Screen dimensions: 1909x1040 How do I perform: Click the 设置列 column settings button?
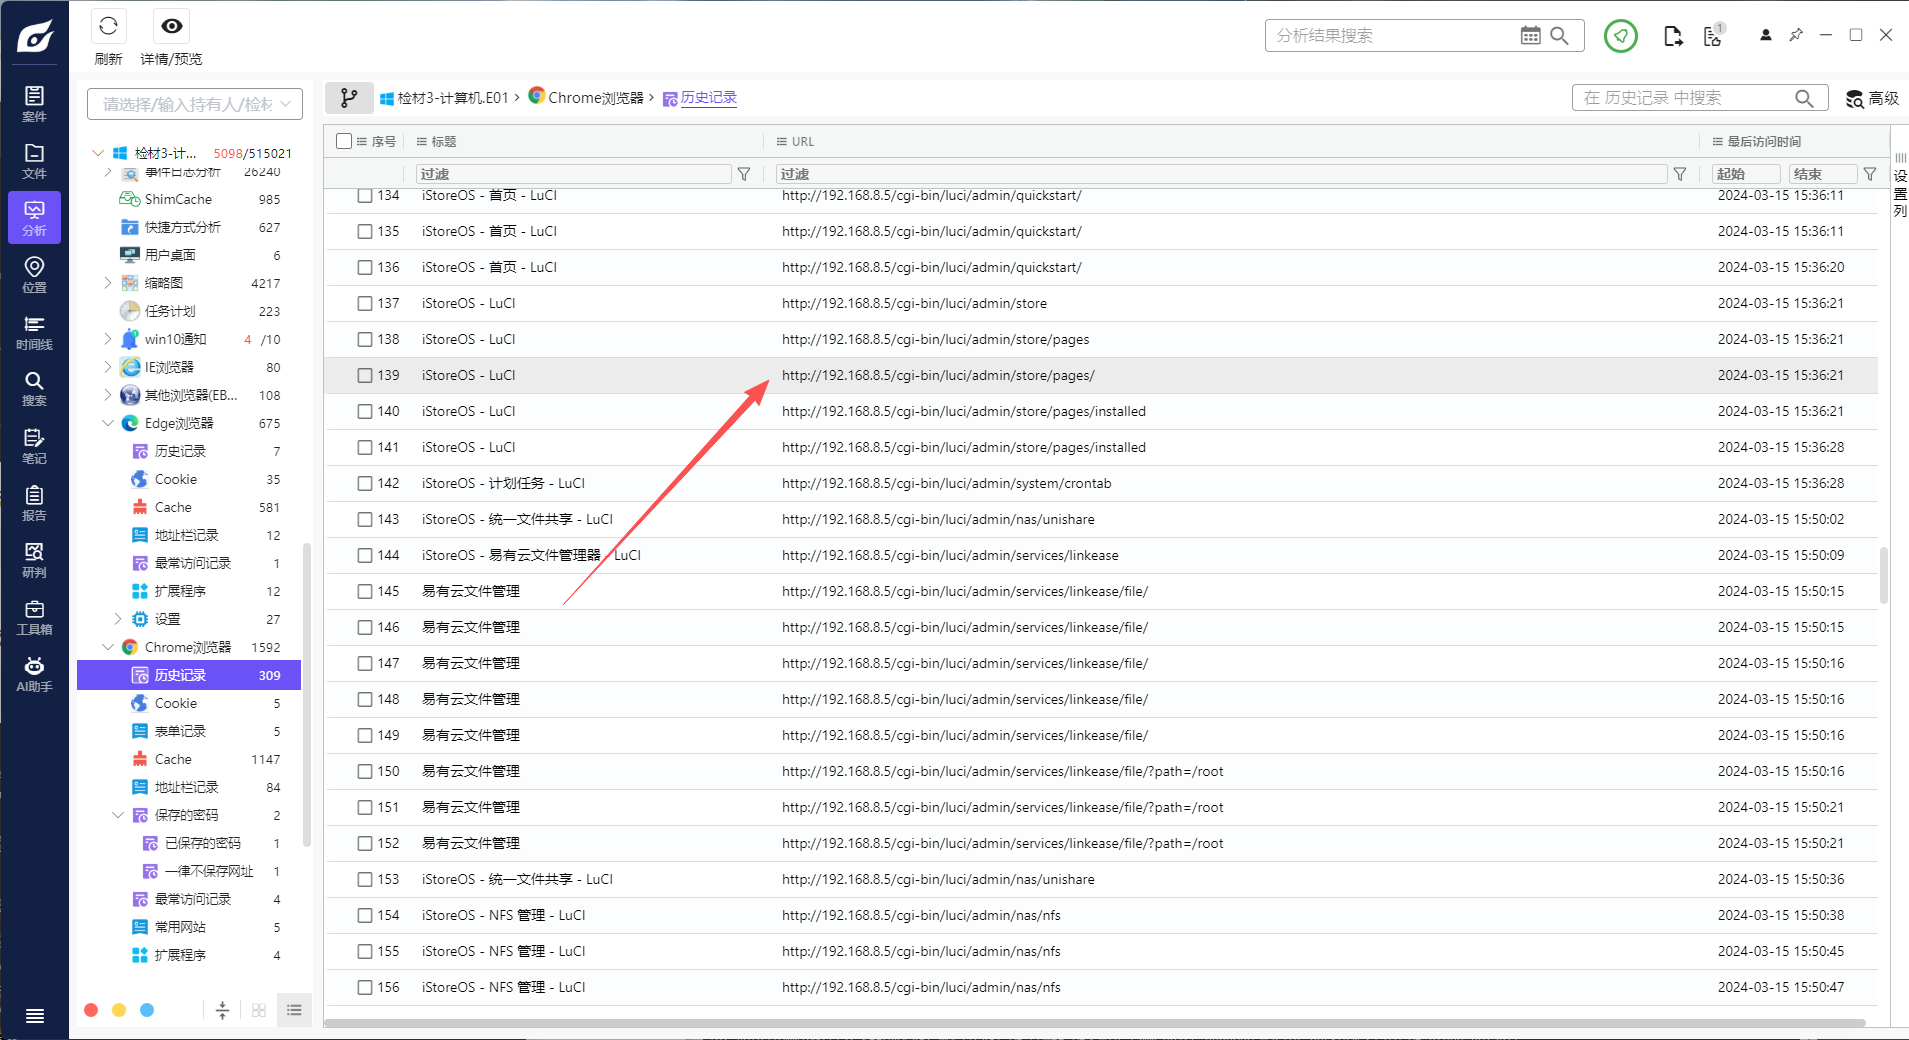(x=1900, y=185)
